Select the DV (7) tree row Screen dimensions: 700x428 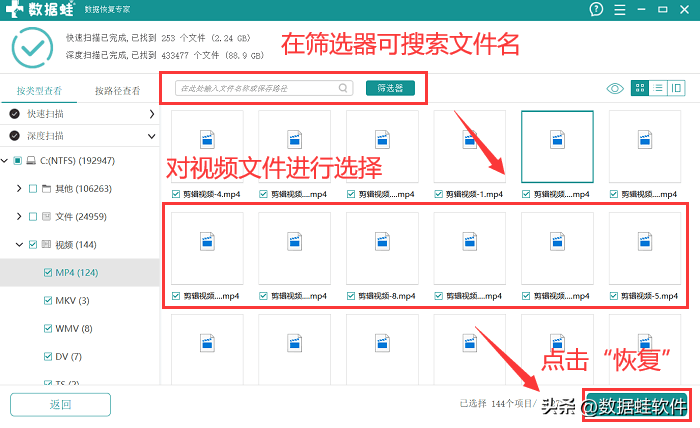click(x=80, y=357)
